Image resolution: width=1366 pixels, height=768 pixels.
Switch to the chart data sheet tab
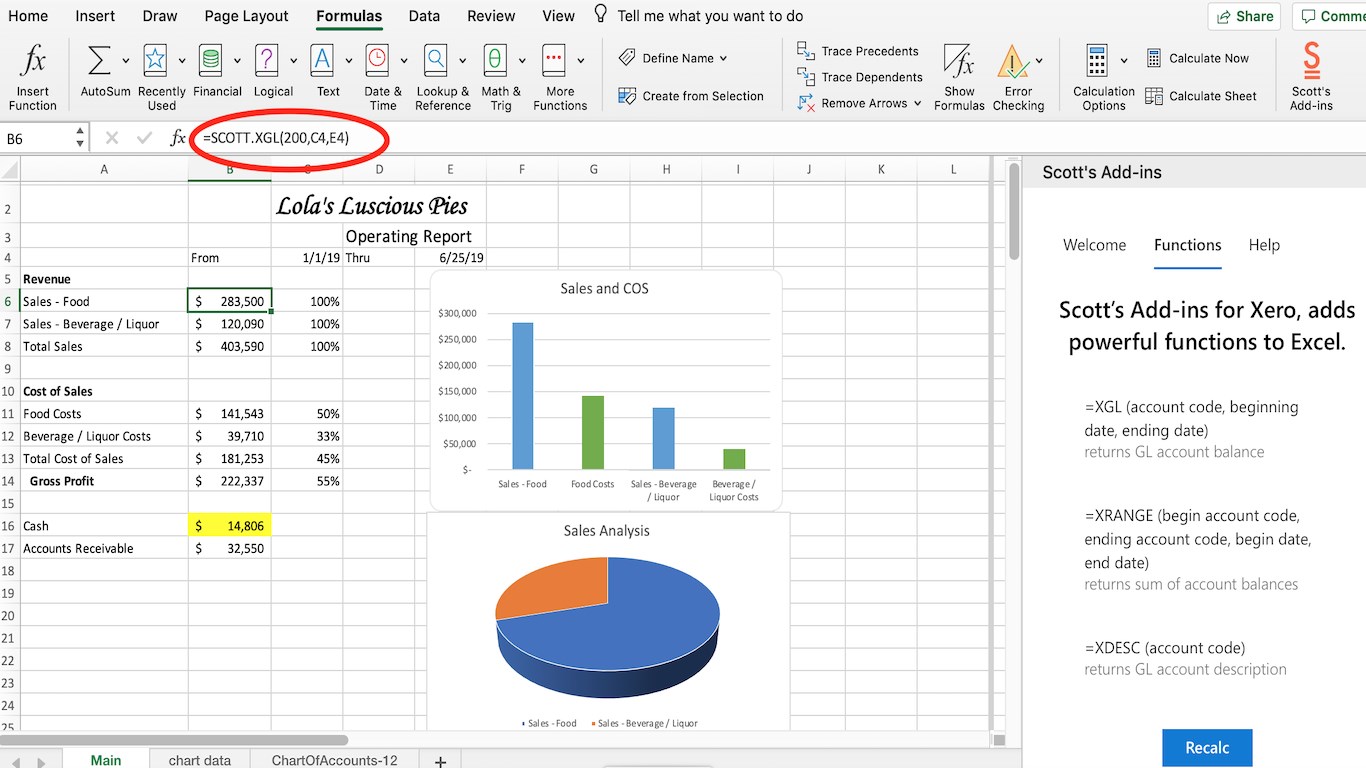click(x=200, y=760)
